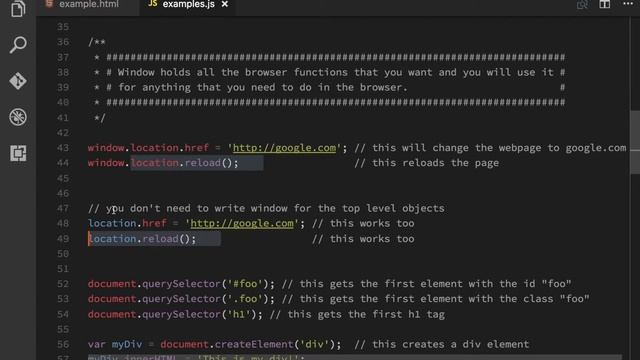Click the comment 'this reloads the page'
The height and width of the screenshot is (360, 640).
point(427,163)
